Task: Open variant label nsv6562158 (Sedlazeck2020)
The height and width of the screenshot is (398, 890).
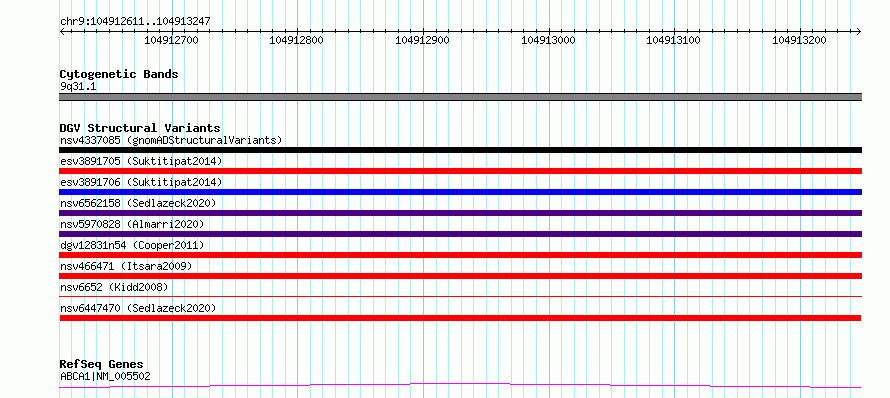Action: 138,203
